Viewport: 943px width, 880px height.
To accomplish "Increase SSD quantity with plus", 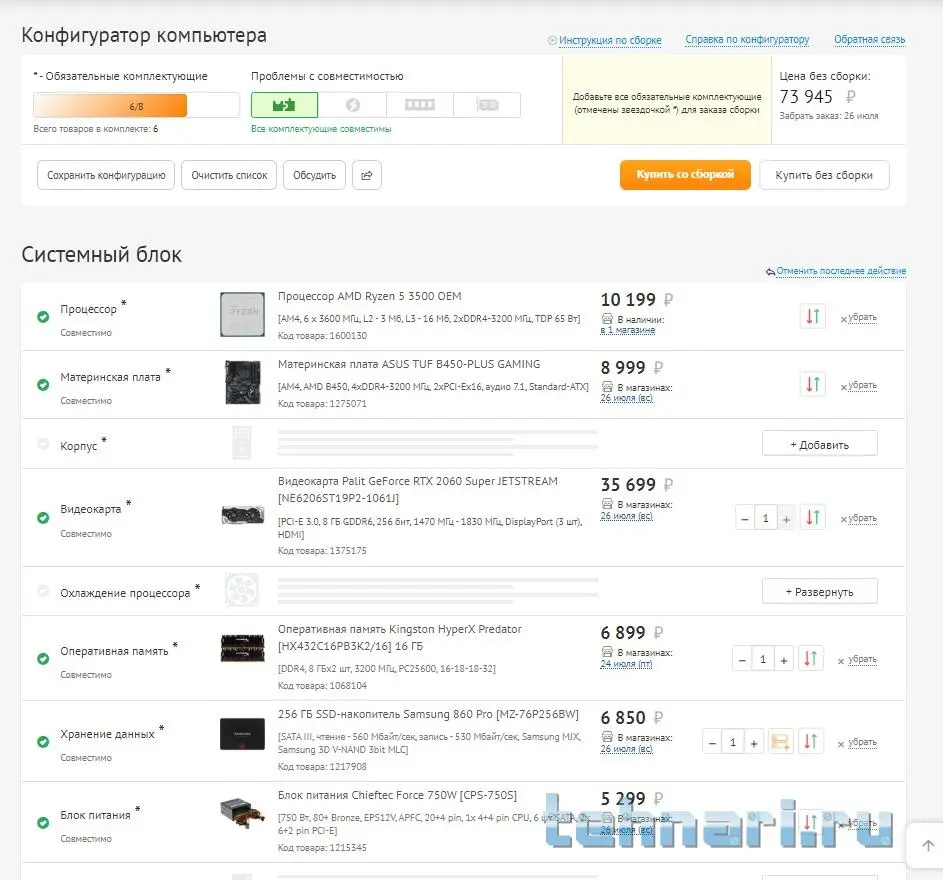I will click(x=754, y=742).
